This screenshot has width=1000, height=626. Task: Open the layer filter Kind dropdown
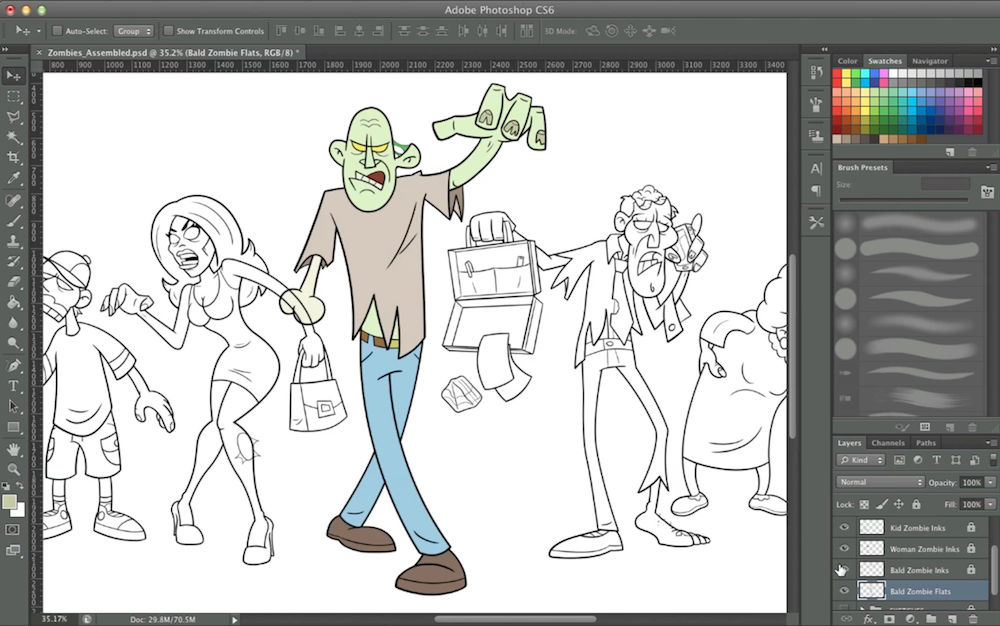(860, 460)
